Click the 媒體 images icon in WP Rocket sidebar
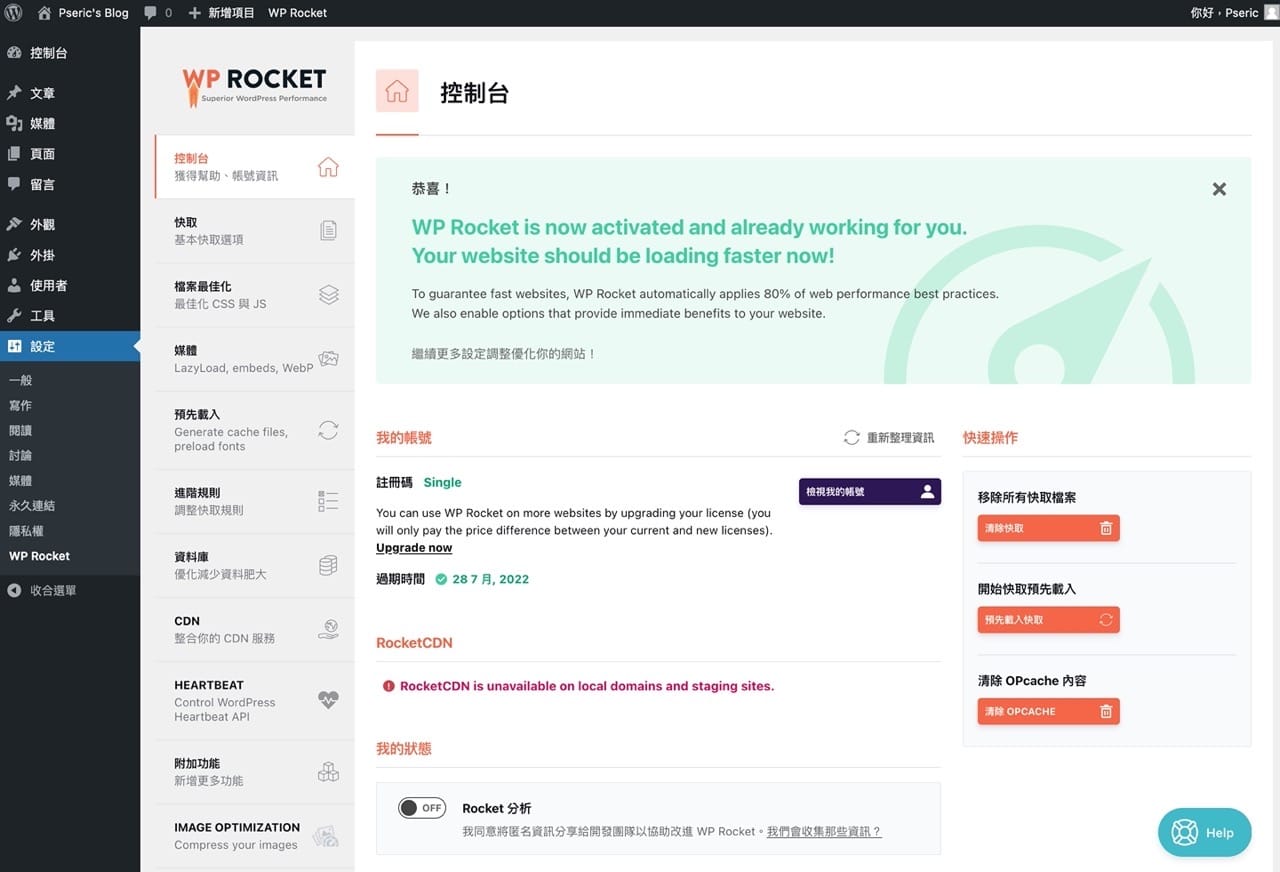This screenshot has height=872, width=1280. [328, 359]
